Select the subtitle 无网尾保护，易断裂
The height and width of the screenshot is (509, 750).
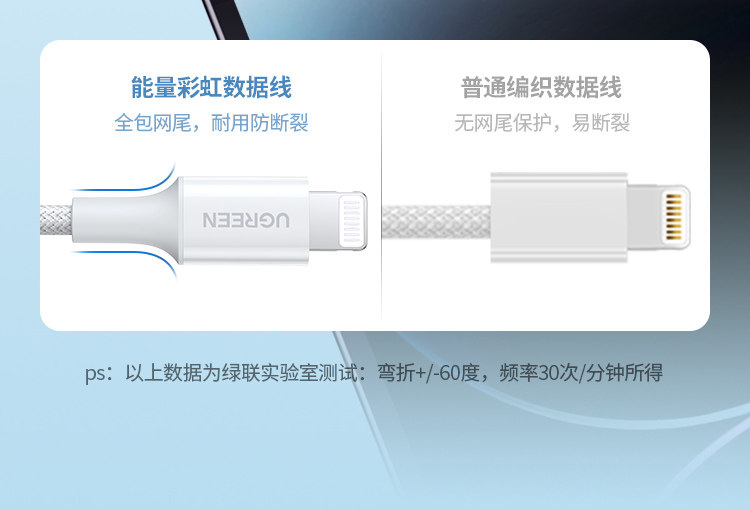(x=542, y=123)
